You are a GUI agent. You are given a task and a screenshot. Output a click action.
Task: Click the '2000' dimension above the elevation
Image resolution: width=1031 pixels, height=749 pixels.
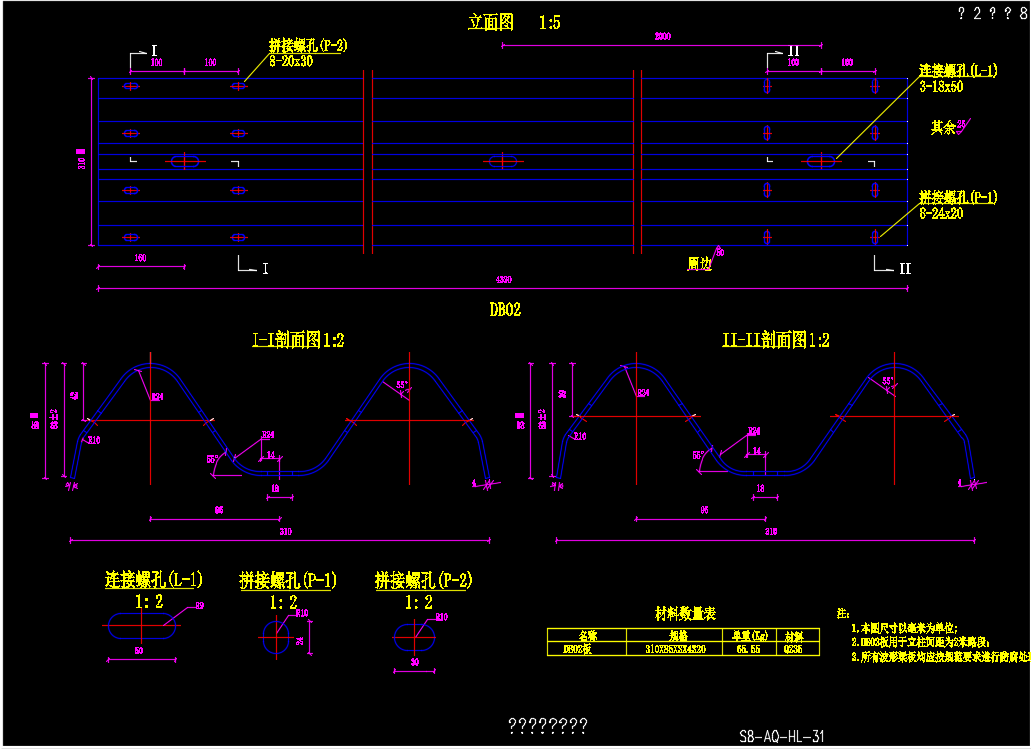(663, 37)
